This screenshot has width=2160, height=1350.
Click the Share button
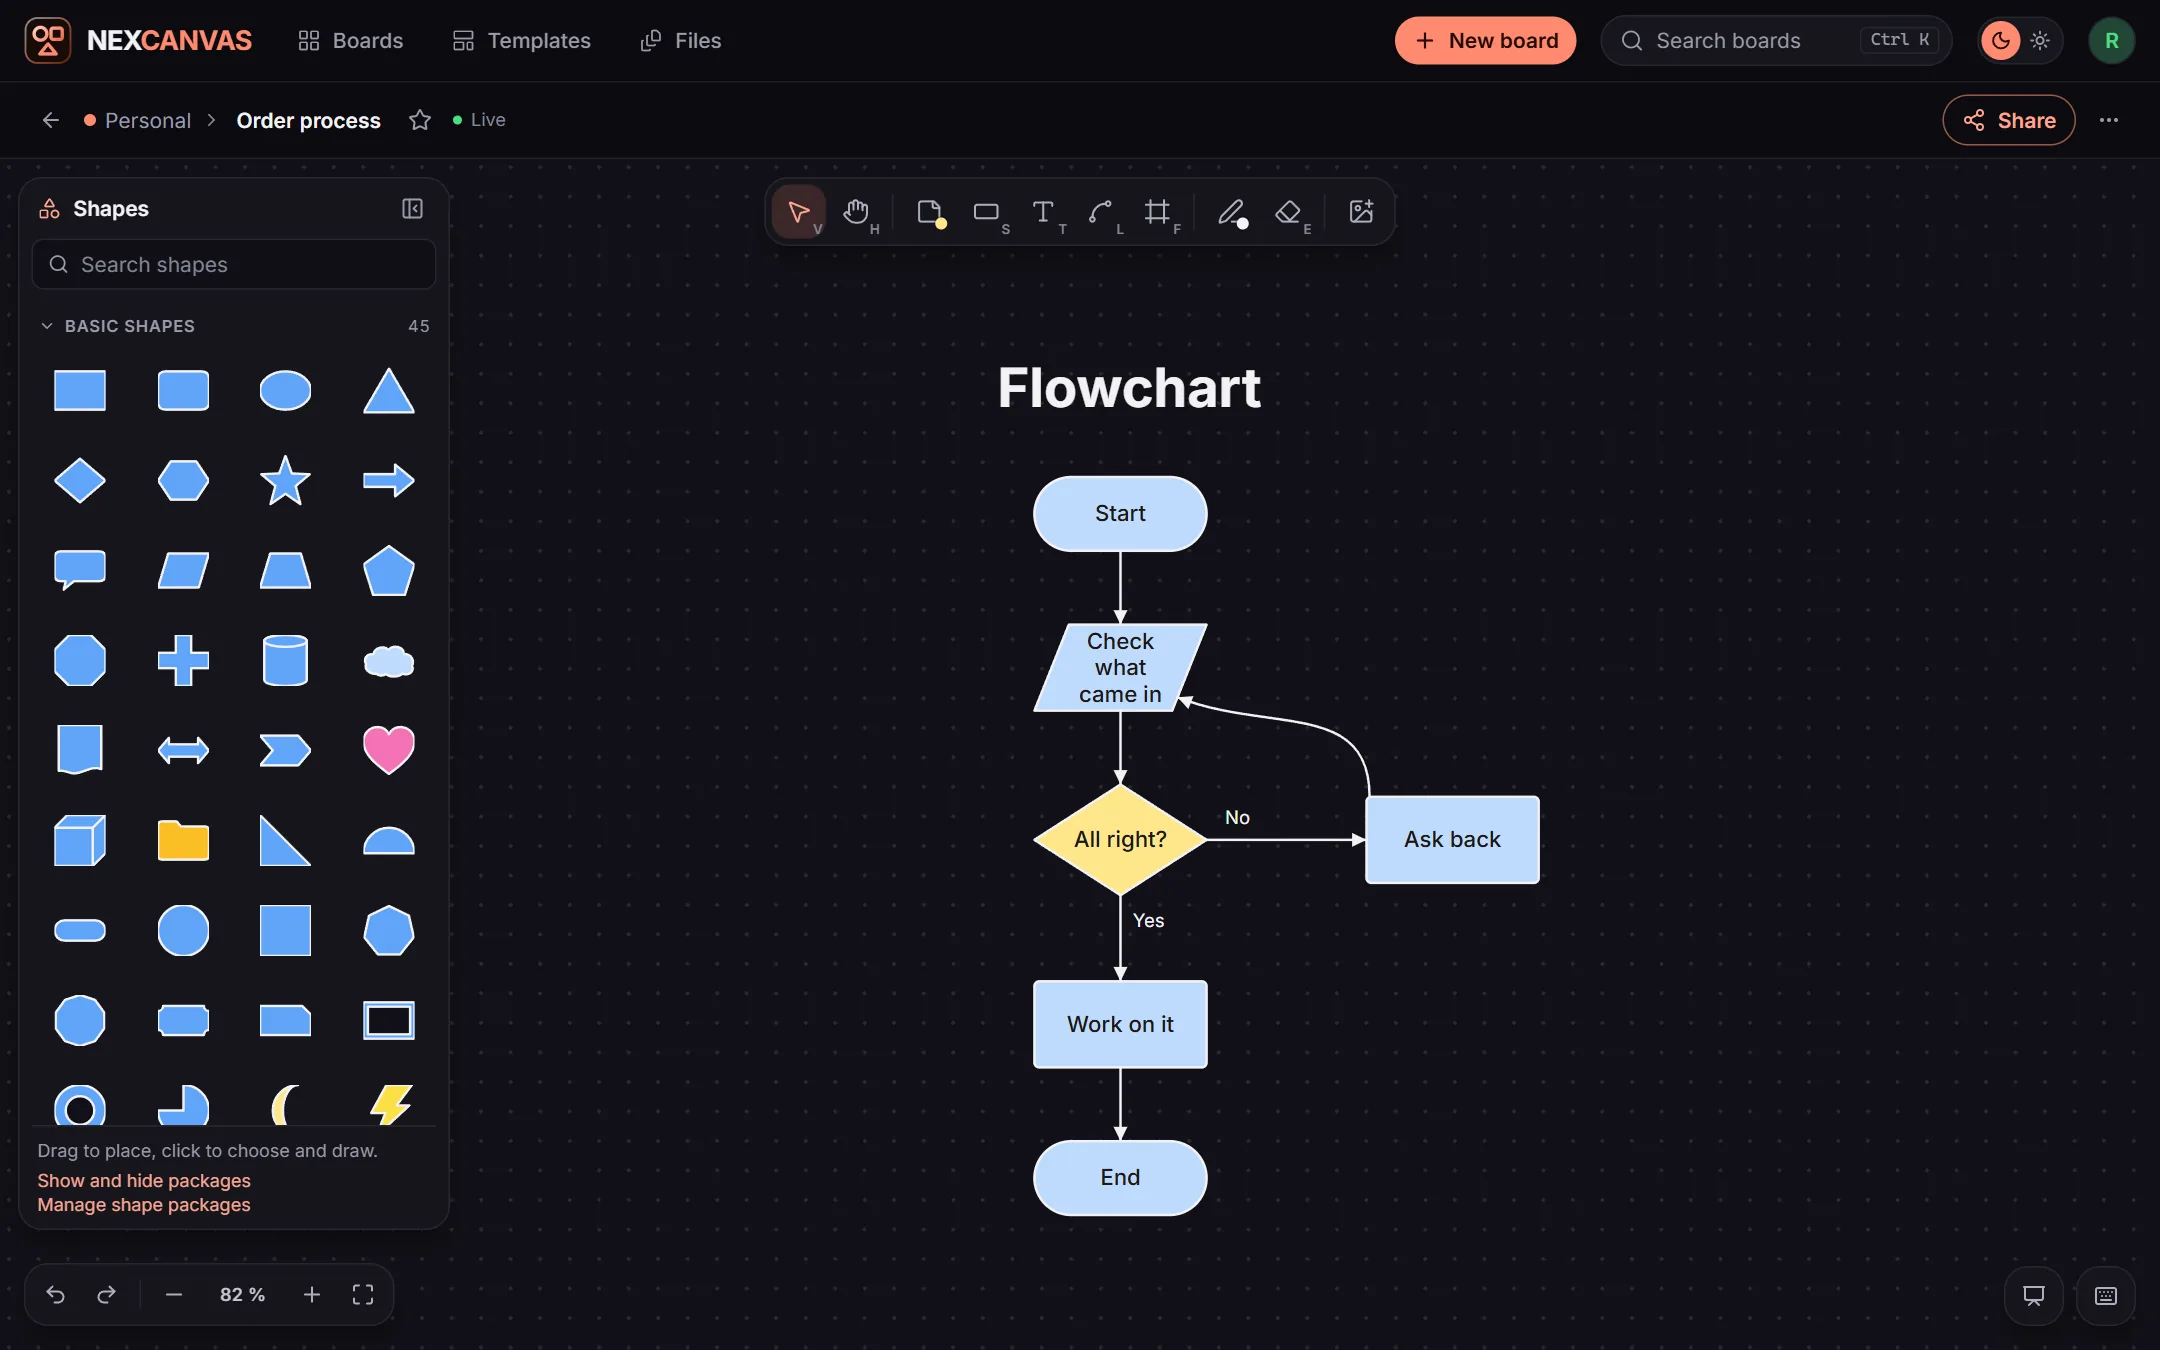[2008, 120]
